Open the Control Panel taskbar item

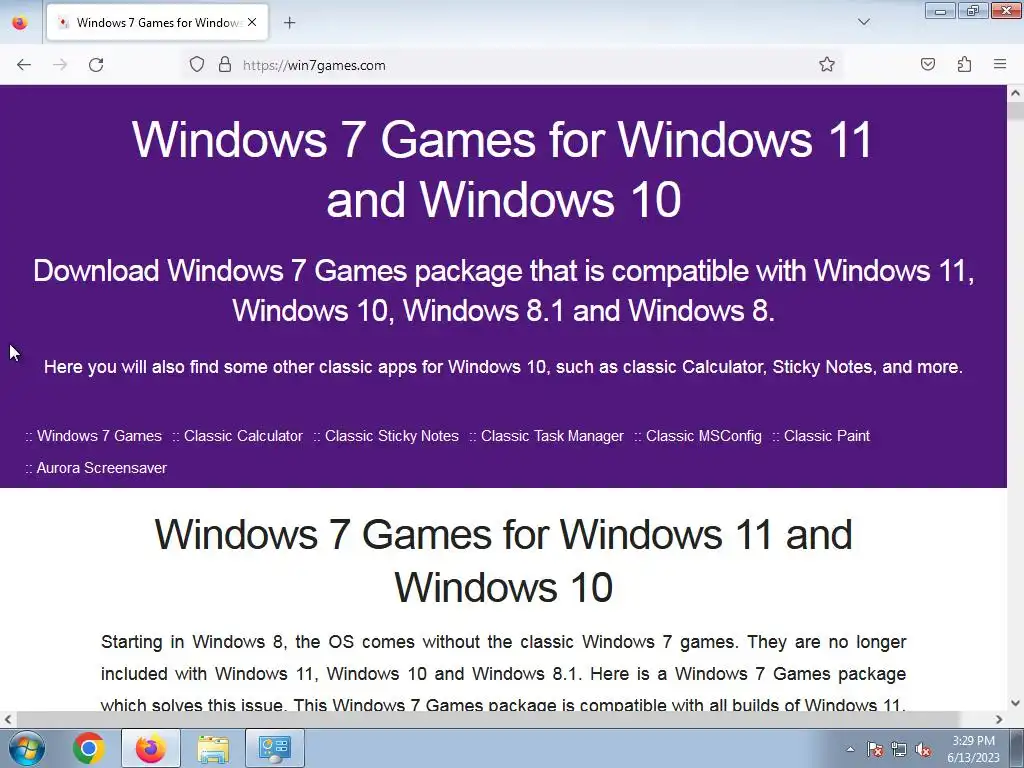click(275, 748)
